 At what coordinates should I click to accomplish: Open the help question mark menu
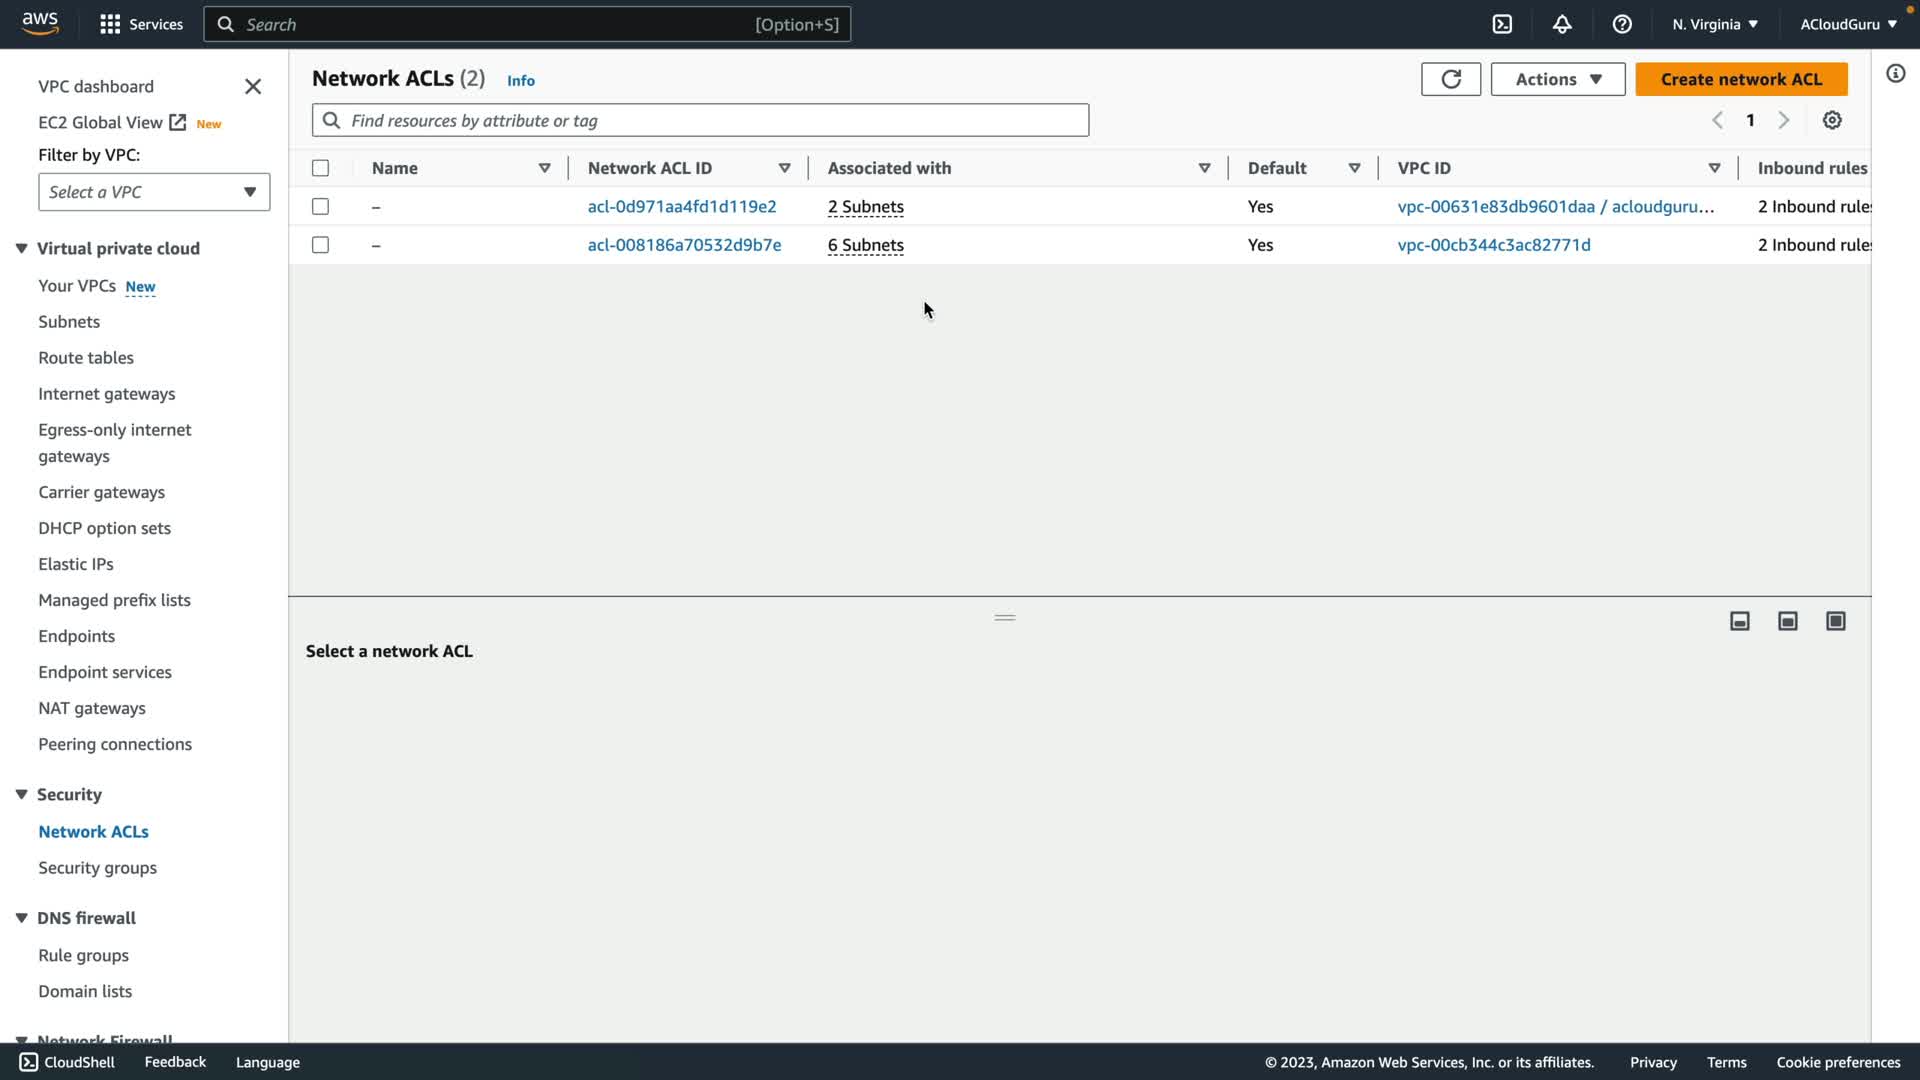1622,24
